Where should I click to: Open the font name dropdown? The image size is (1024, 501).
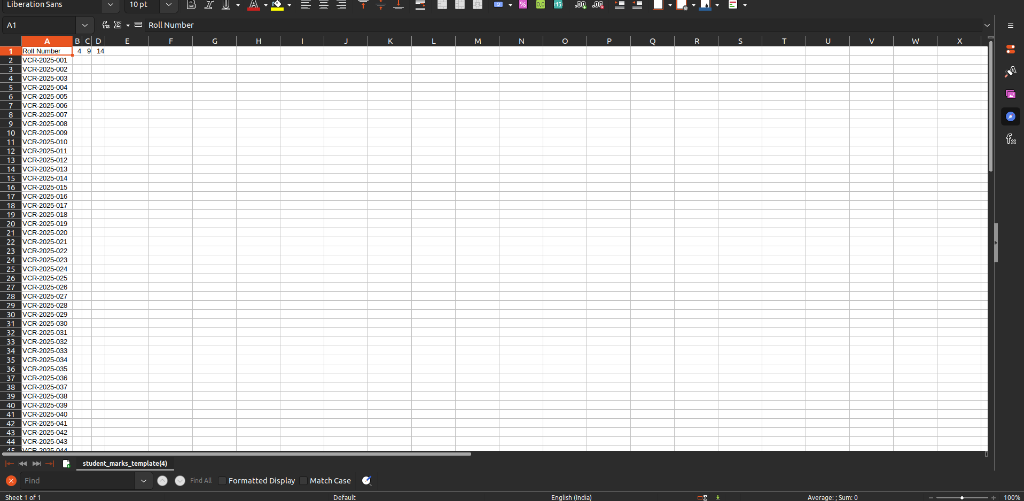tap(110, 5)
